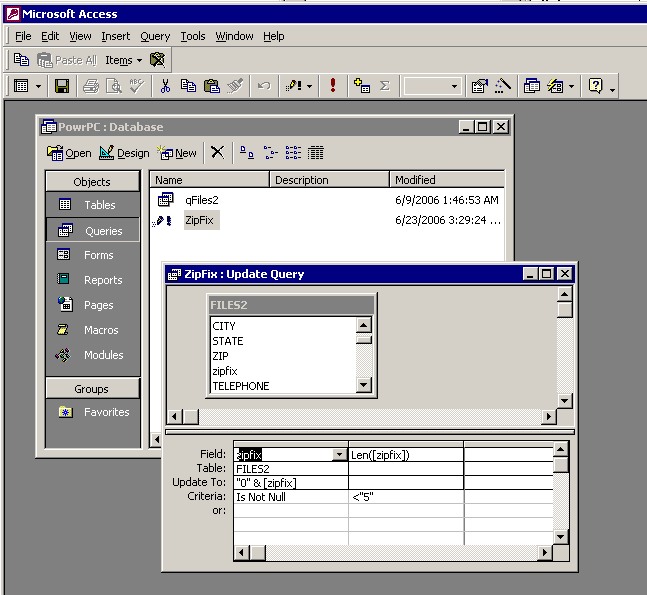Click the Copy icon in main toolbar

189,86
